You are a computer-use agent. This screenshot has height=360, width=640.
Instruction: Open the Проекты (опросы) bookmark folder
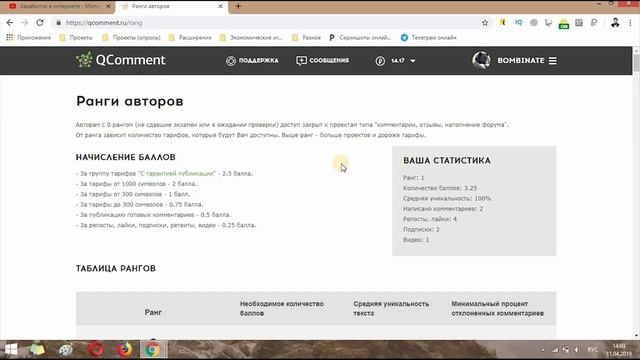[x=131, y=38]
